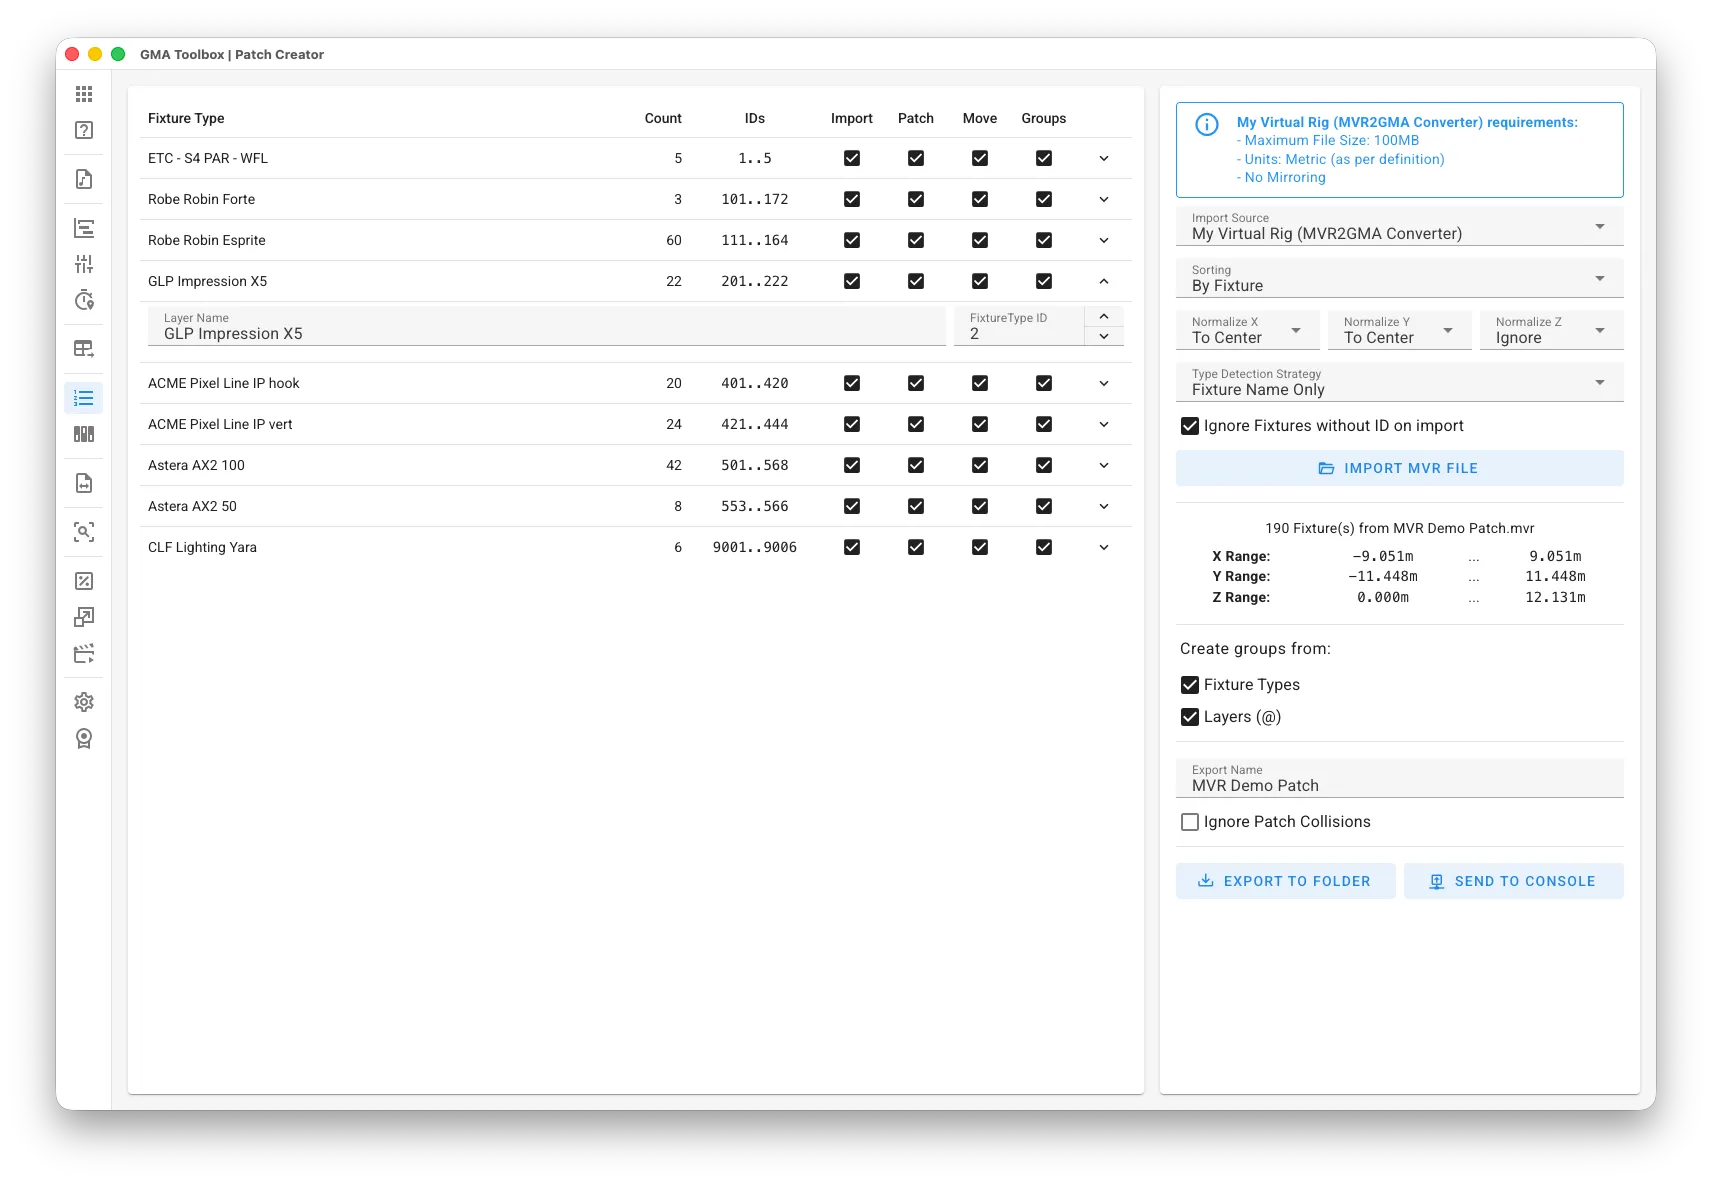Open the Help panel icon
This screenshot has height=1184, width=1712.
[x=84, y=130]
